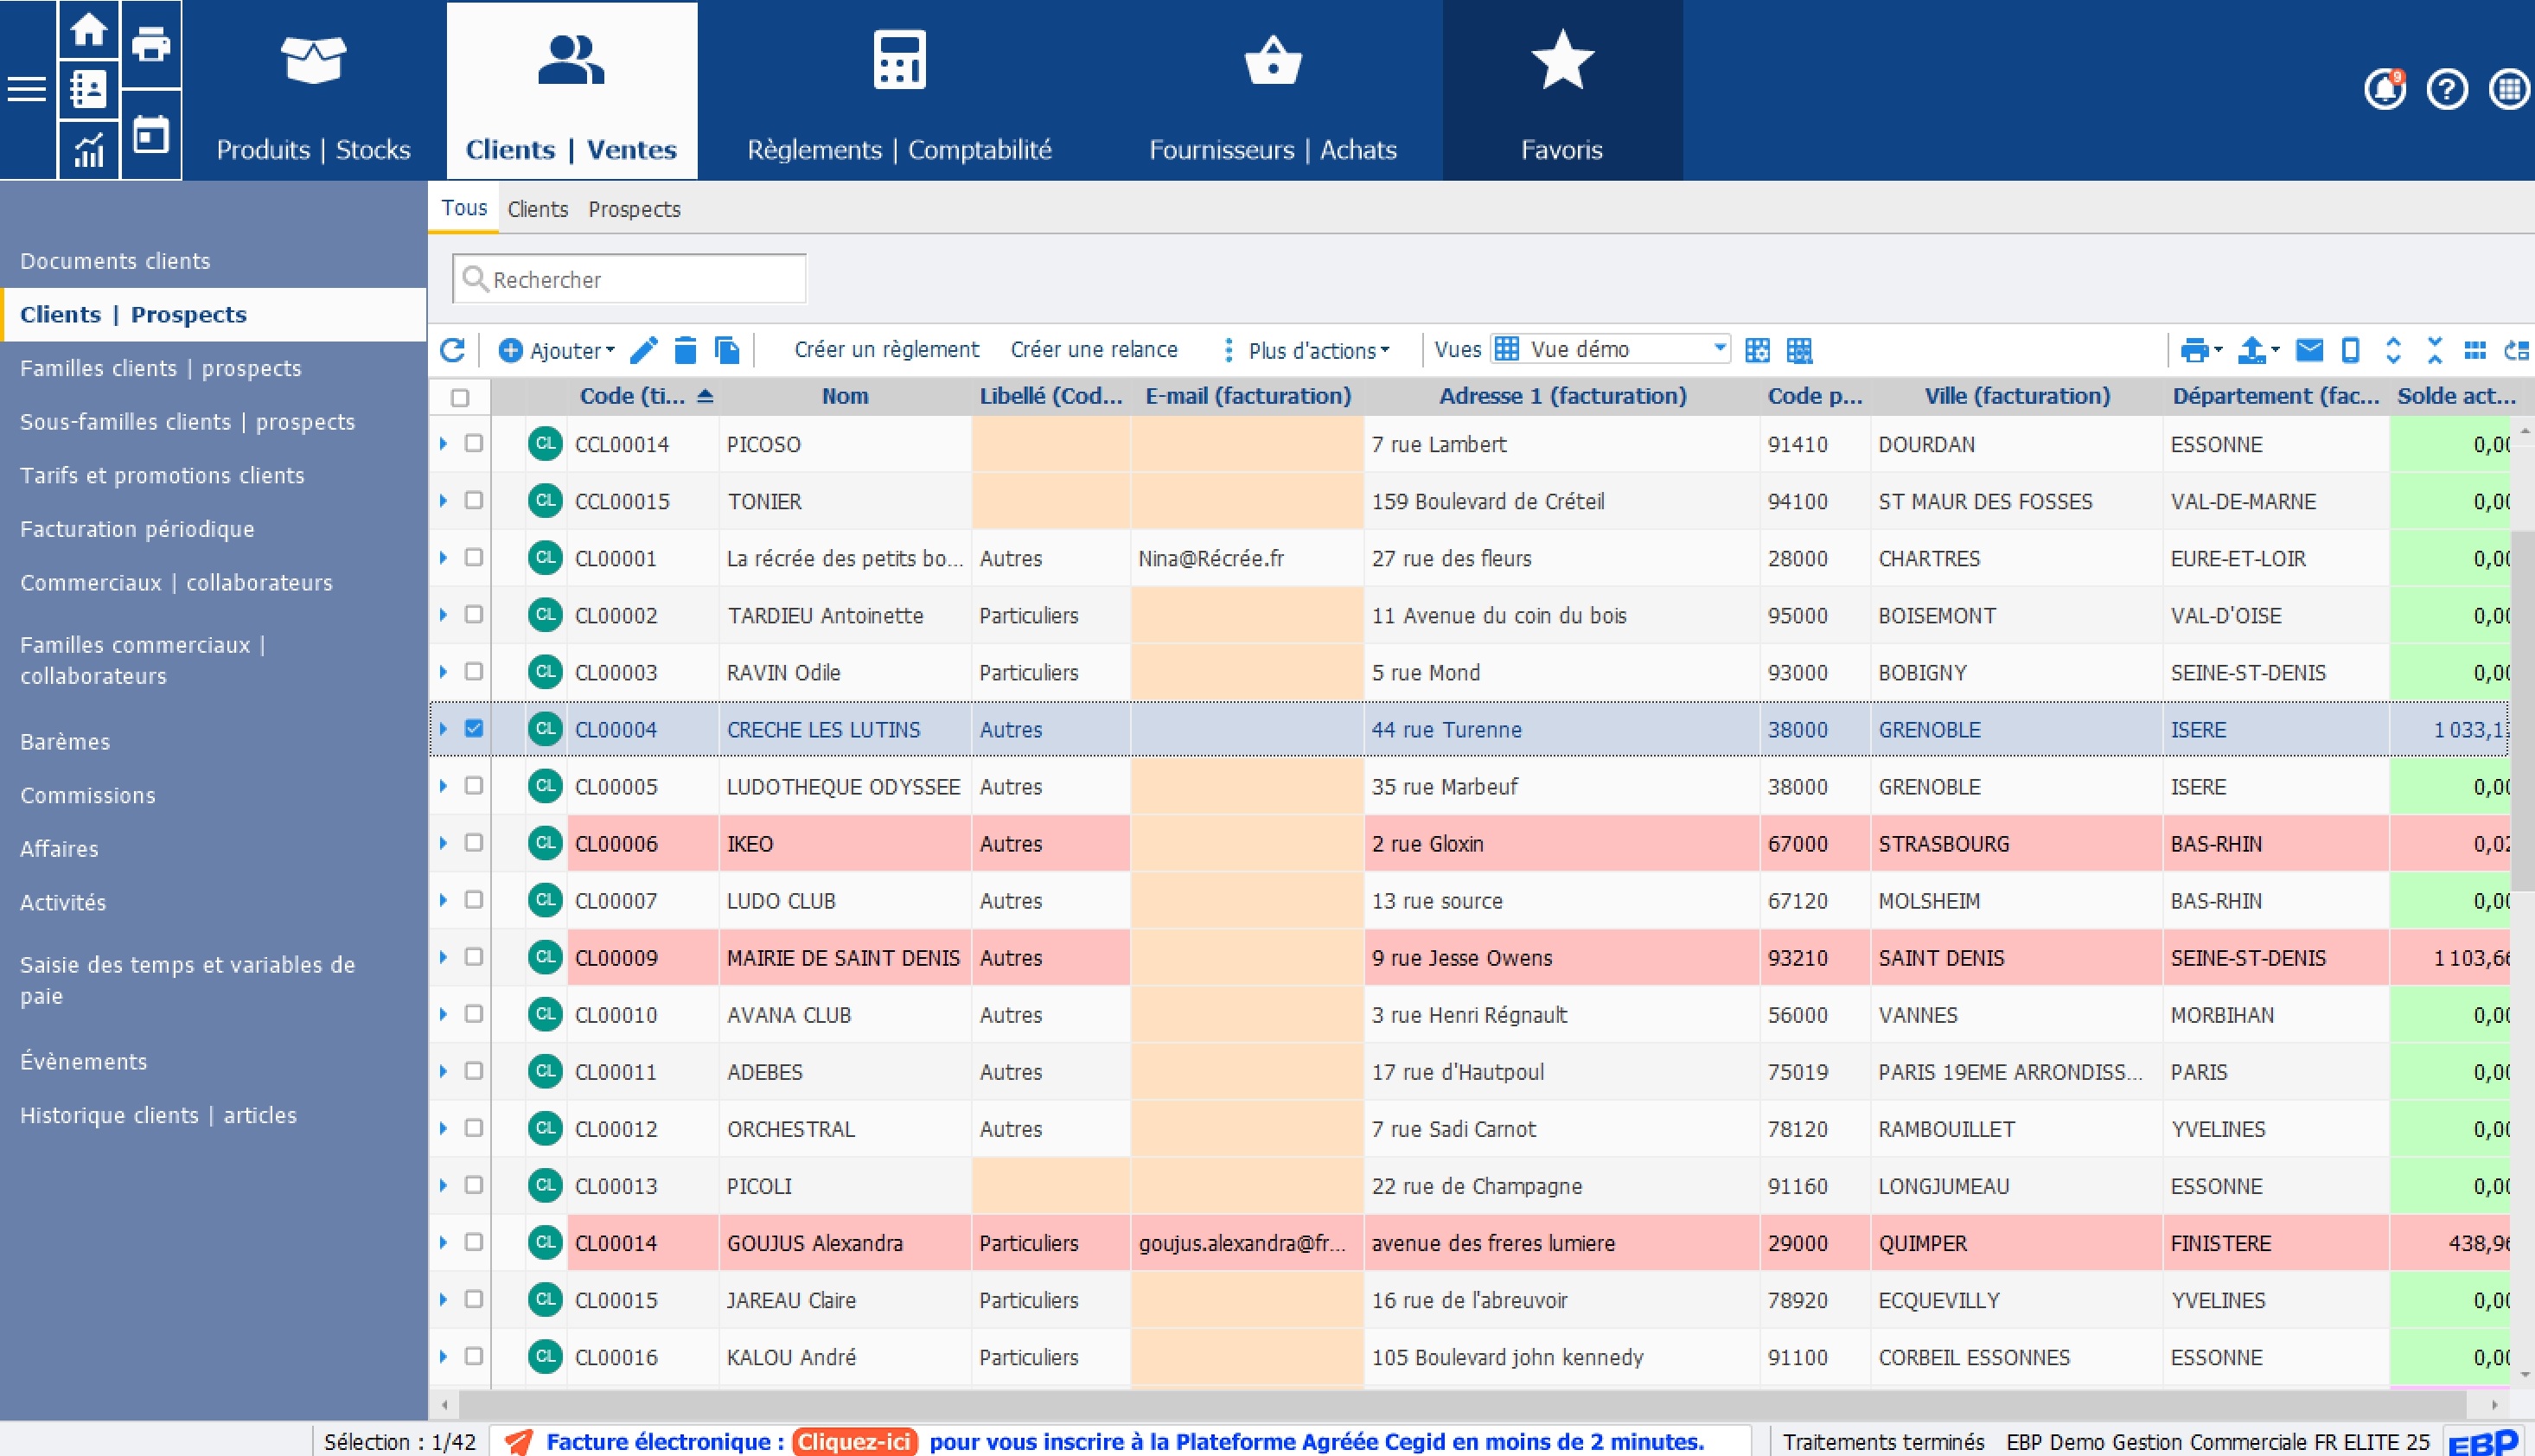
Task: Switch to the Prospects tab
Action: click(634, 209)
